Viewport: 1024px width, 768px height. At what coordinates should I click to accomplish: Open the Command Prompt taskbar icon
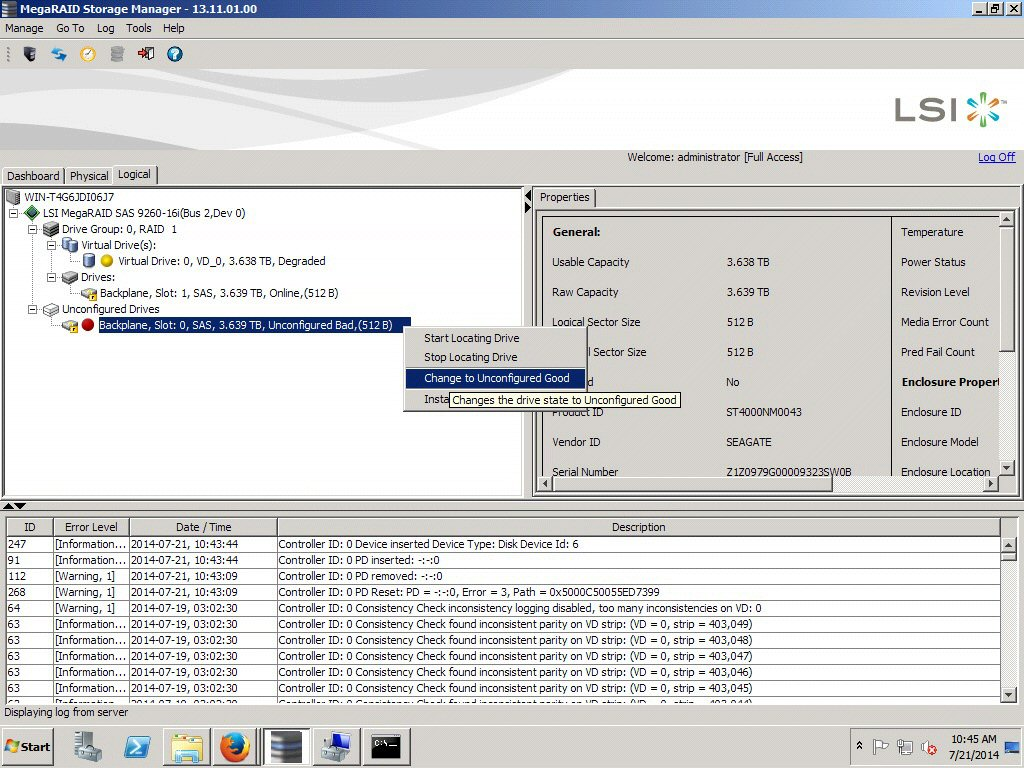[386, 746]
